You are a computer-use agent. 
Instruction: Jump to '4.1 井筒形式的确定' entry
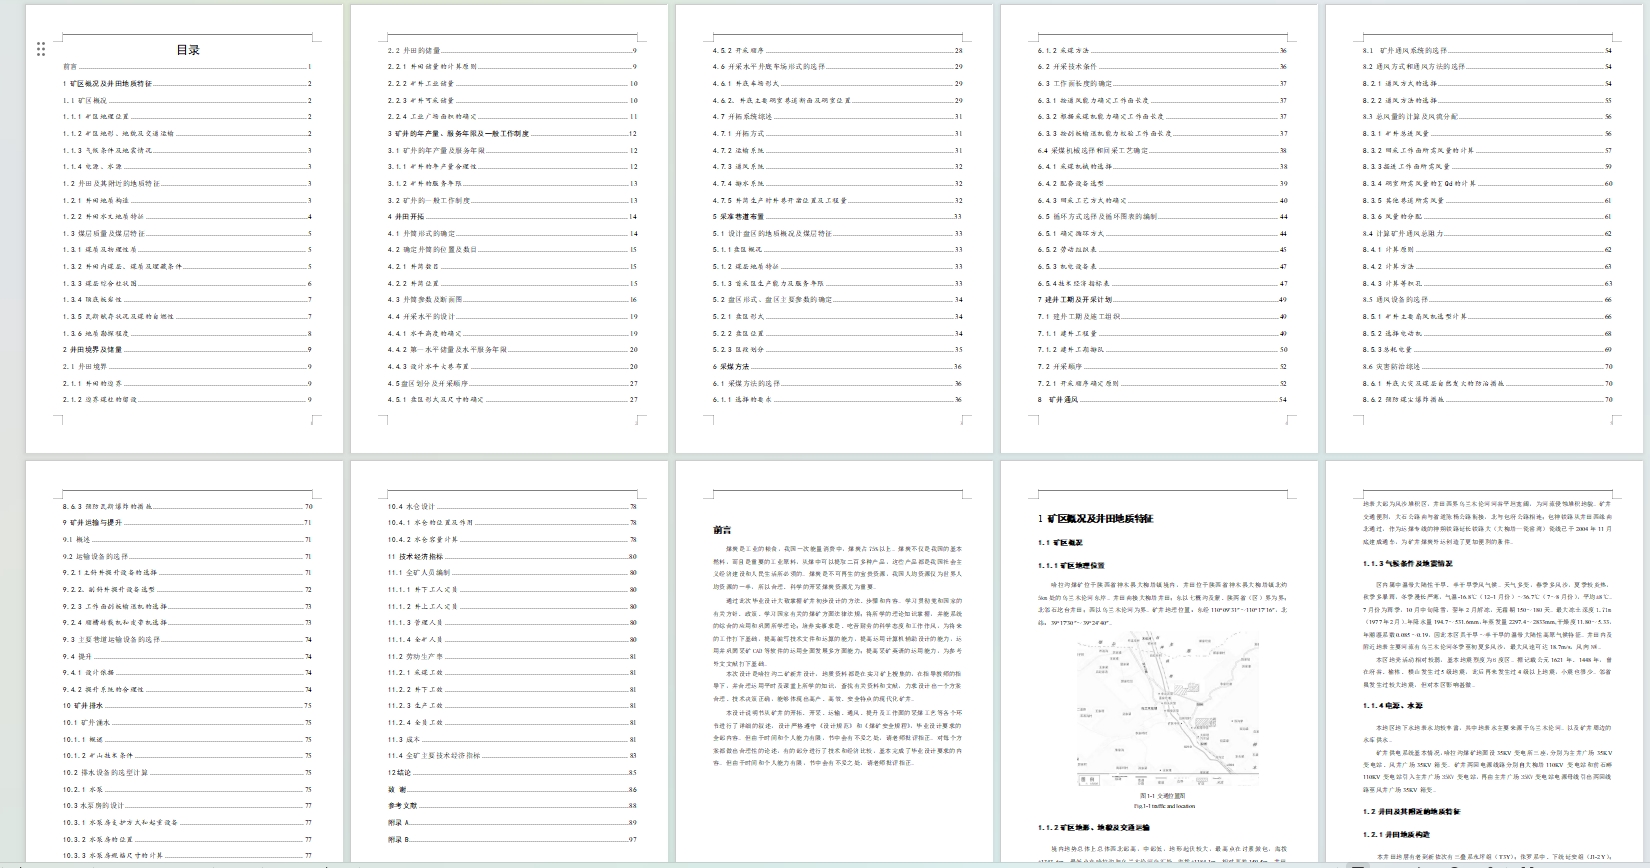point(512,233)
